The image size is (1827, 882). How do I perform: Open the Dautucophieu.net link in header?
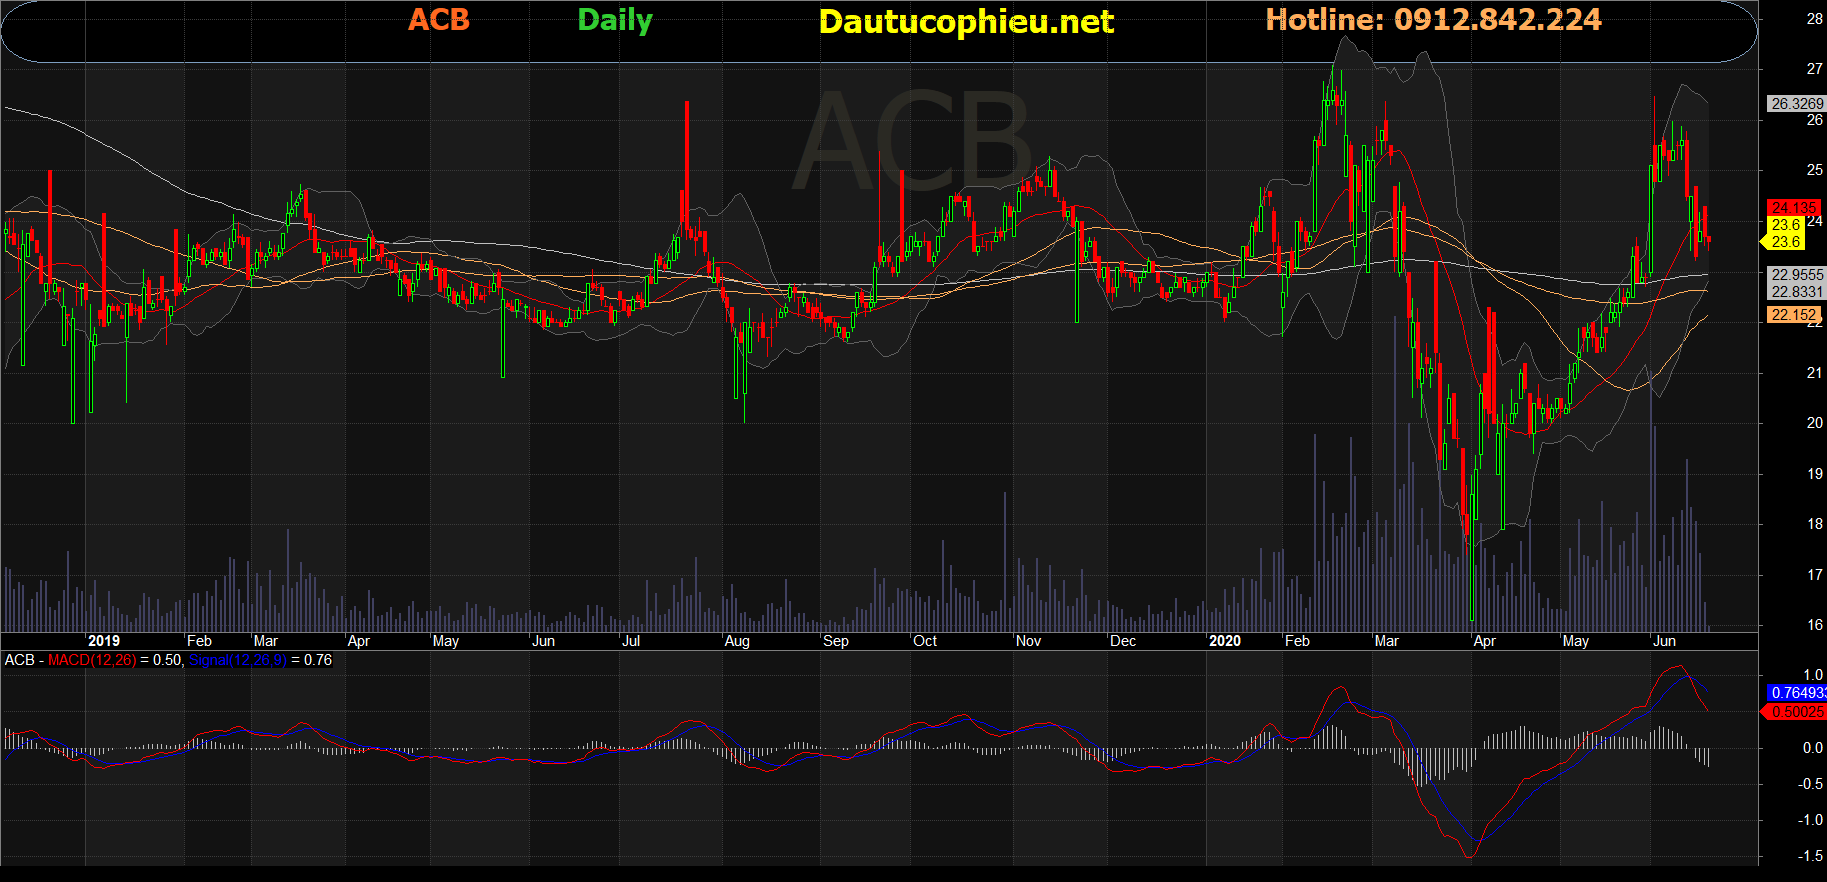coord(965,22)
